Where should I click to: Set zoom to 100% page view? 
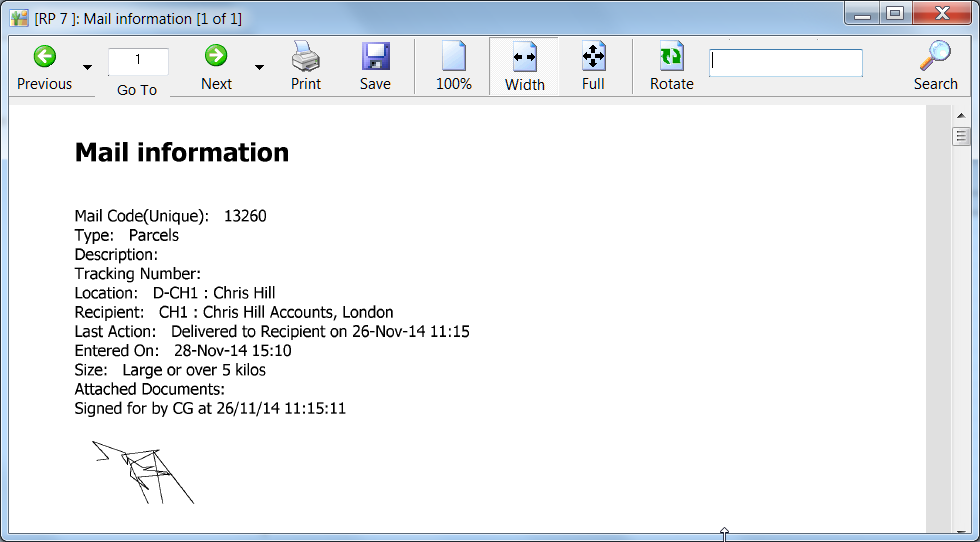tap(453, 56)
